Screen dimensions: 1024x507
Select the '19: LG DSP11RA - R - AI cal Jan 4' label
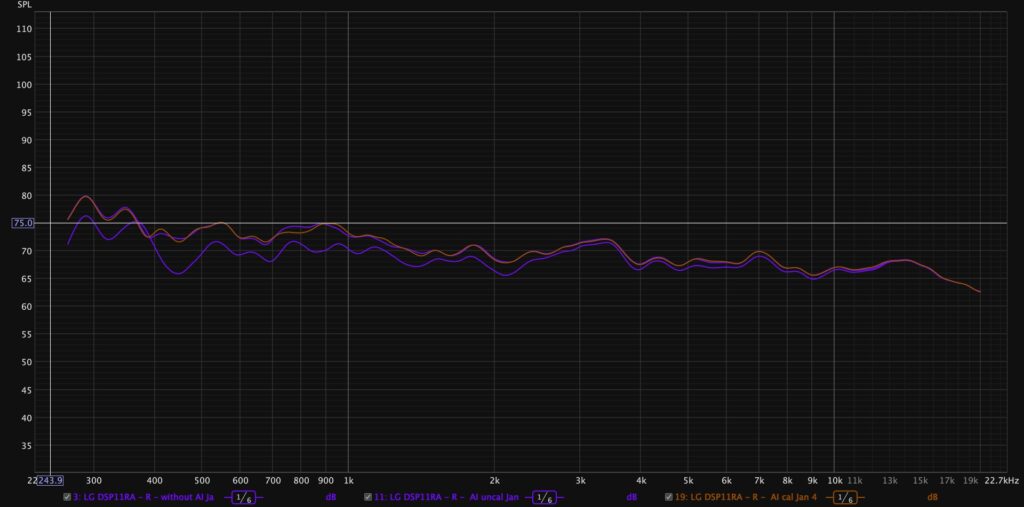tap(747, 497)
